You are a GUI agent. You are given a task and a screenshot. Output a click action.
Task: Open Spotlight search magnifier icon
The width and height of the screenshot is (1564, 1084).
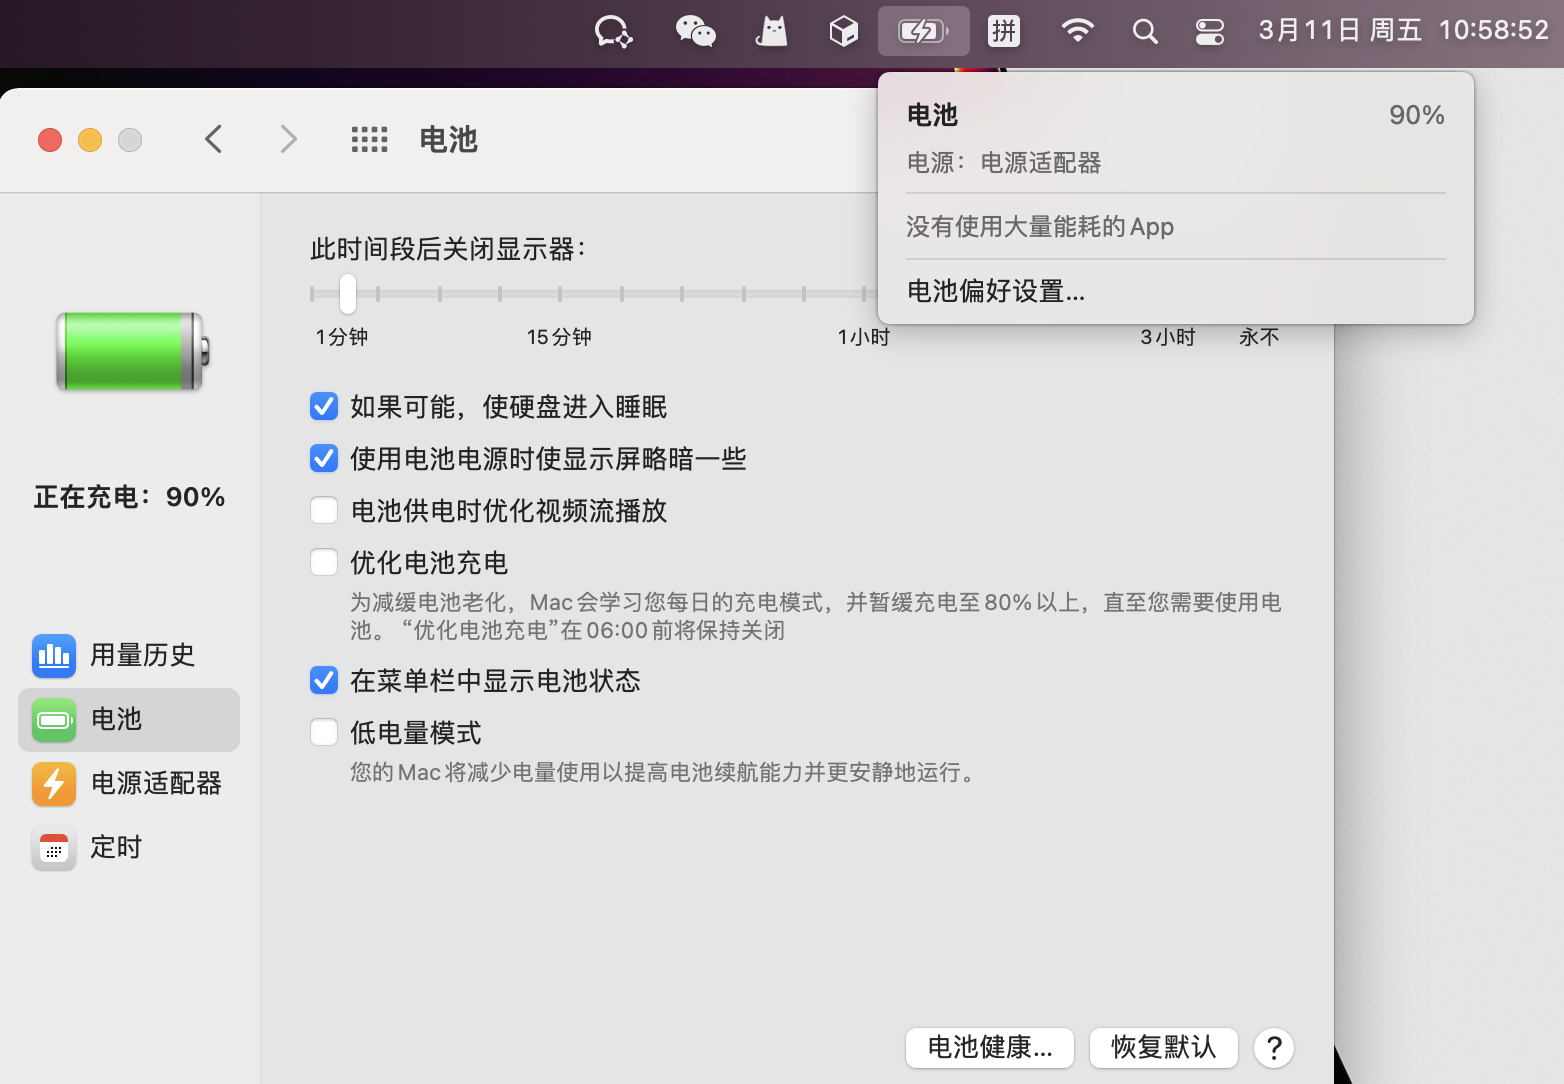(1145, 31)
